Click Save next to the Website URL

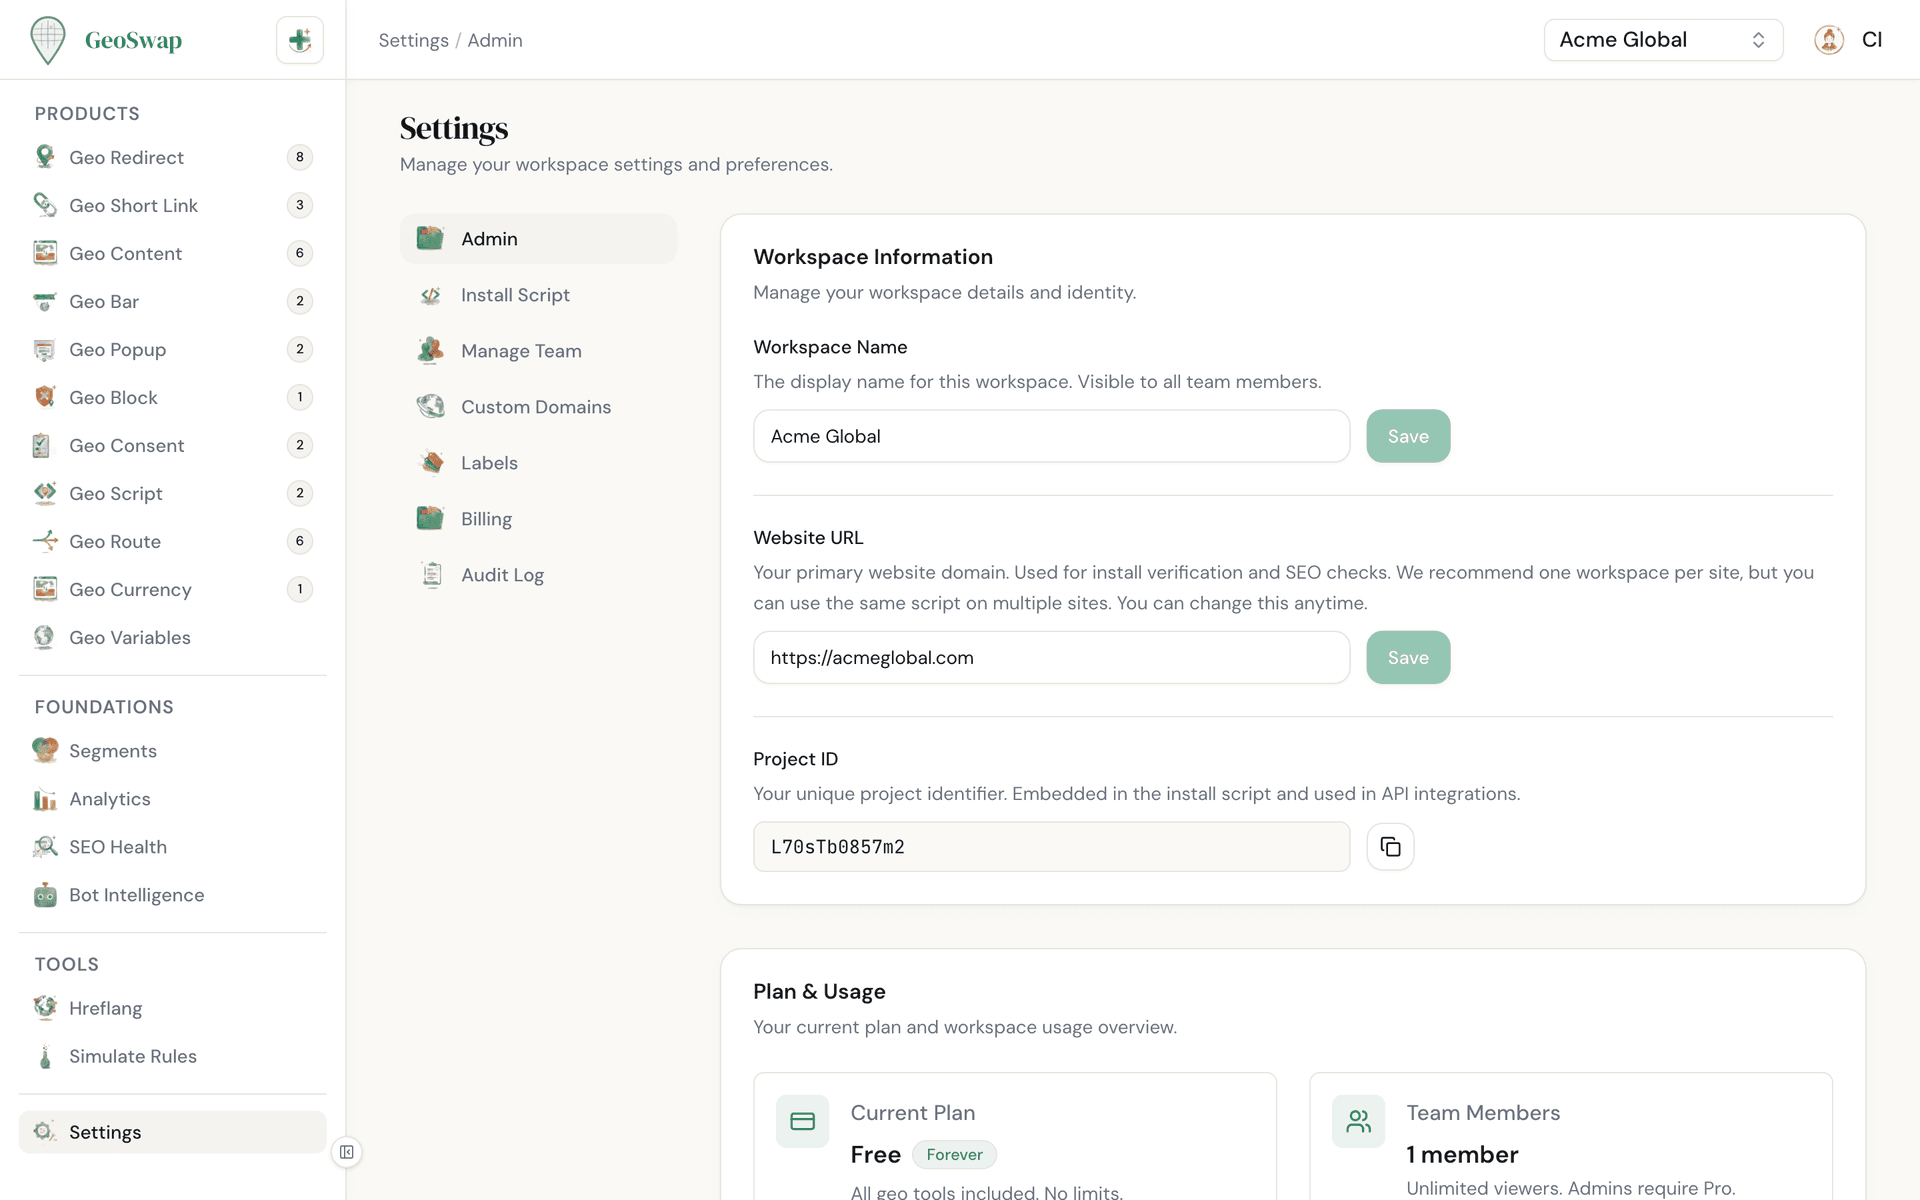tap(1407, 657)
